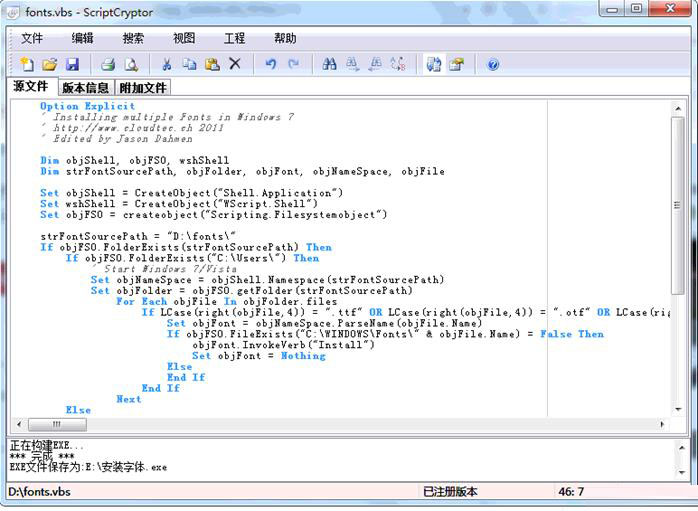This screenshot has height=511, width=698.
Task: Close the ScriptCryptor window
Action: [x=670, y=8]
